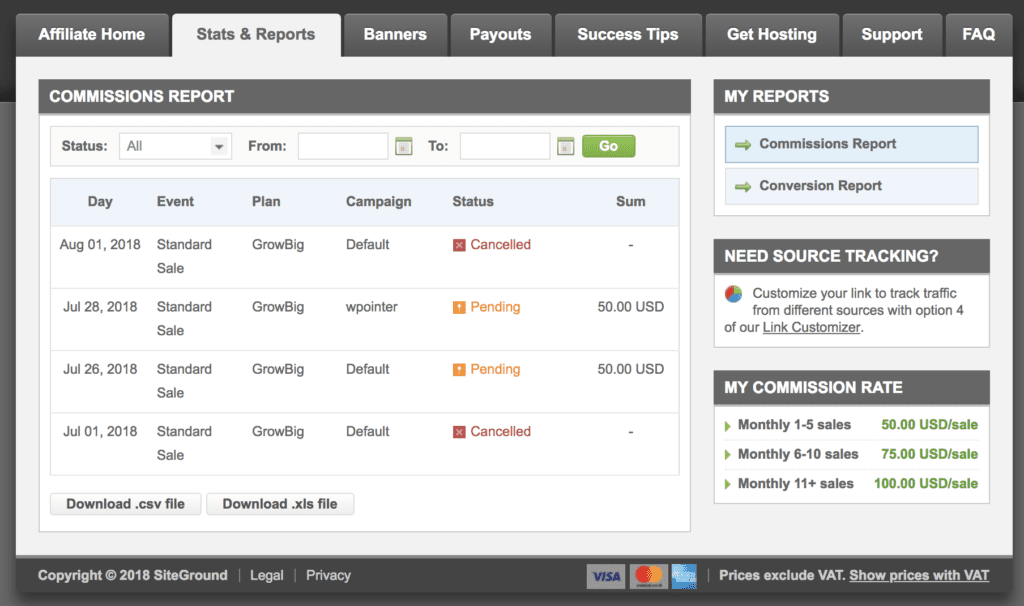1024x606 pixels.
Task: Click the Sum column header
Action: [631, 202]
